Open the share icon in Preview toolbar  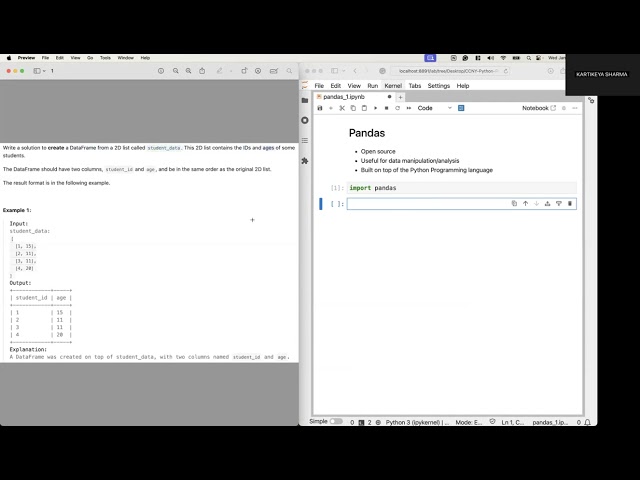point(202,71)
